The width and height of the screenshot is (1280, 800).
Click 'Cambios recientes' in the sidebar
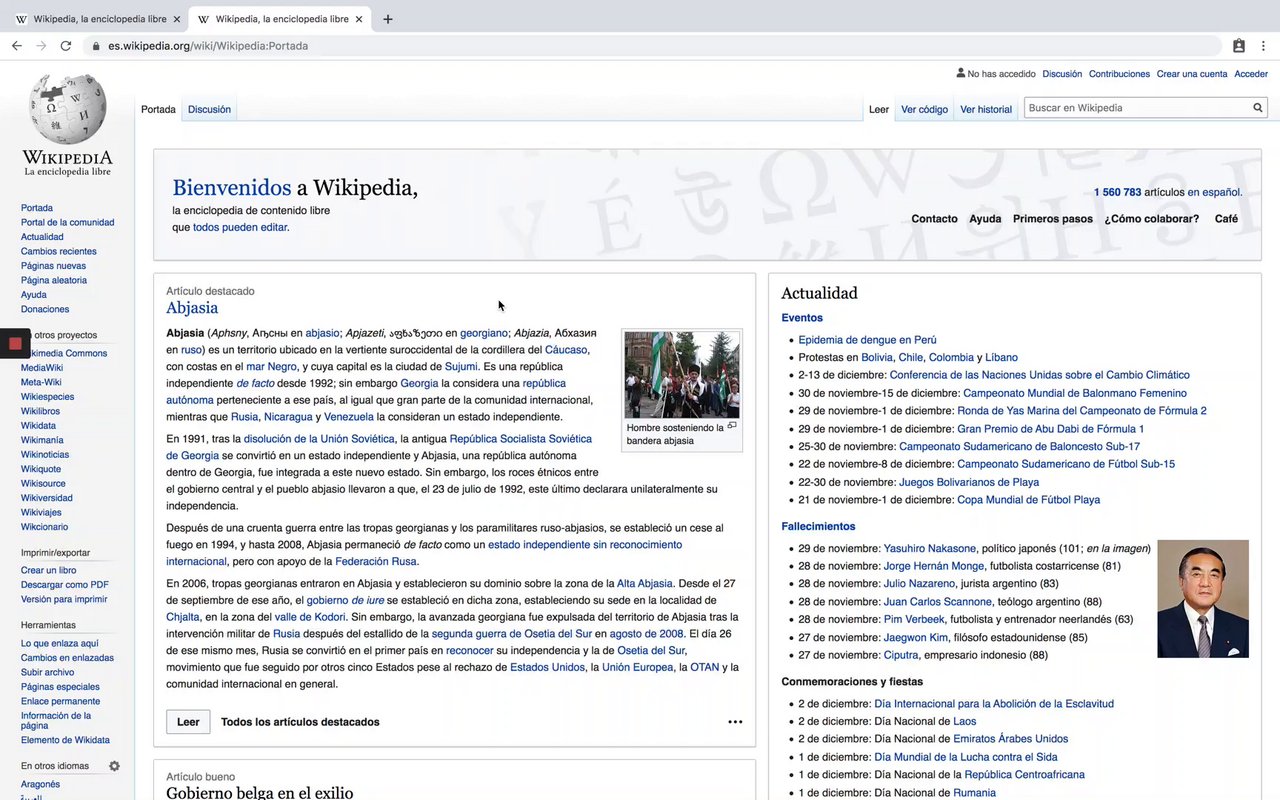tap(59, 251)
